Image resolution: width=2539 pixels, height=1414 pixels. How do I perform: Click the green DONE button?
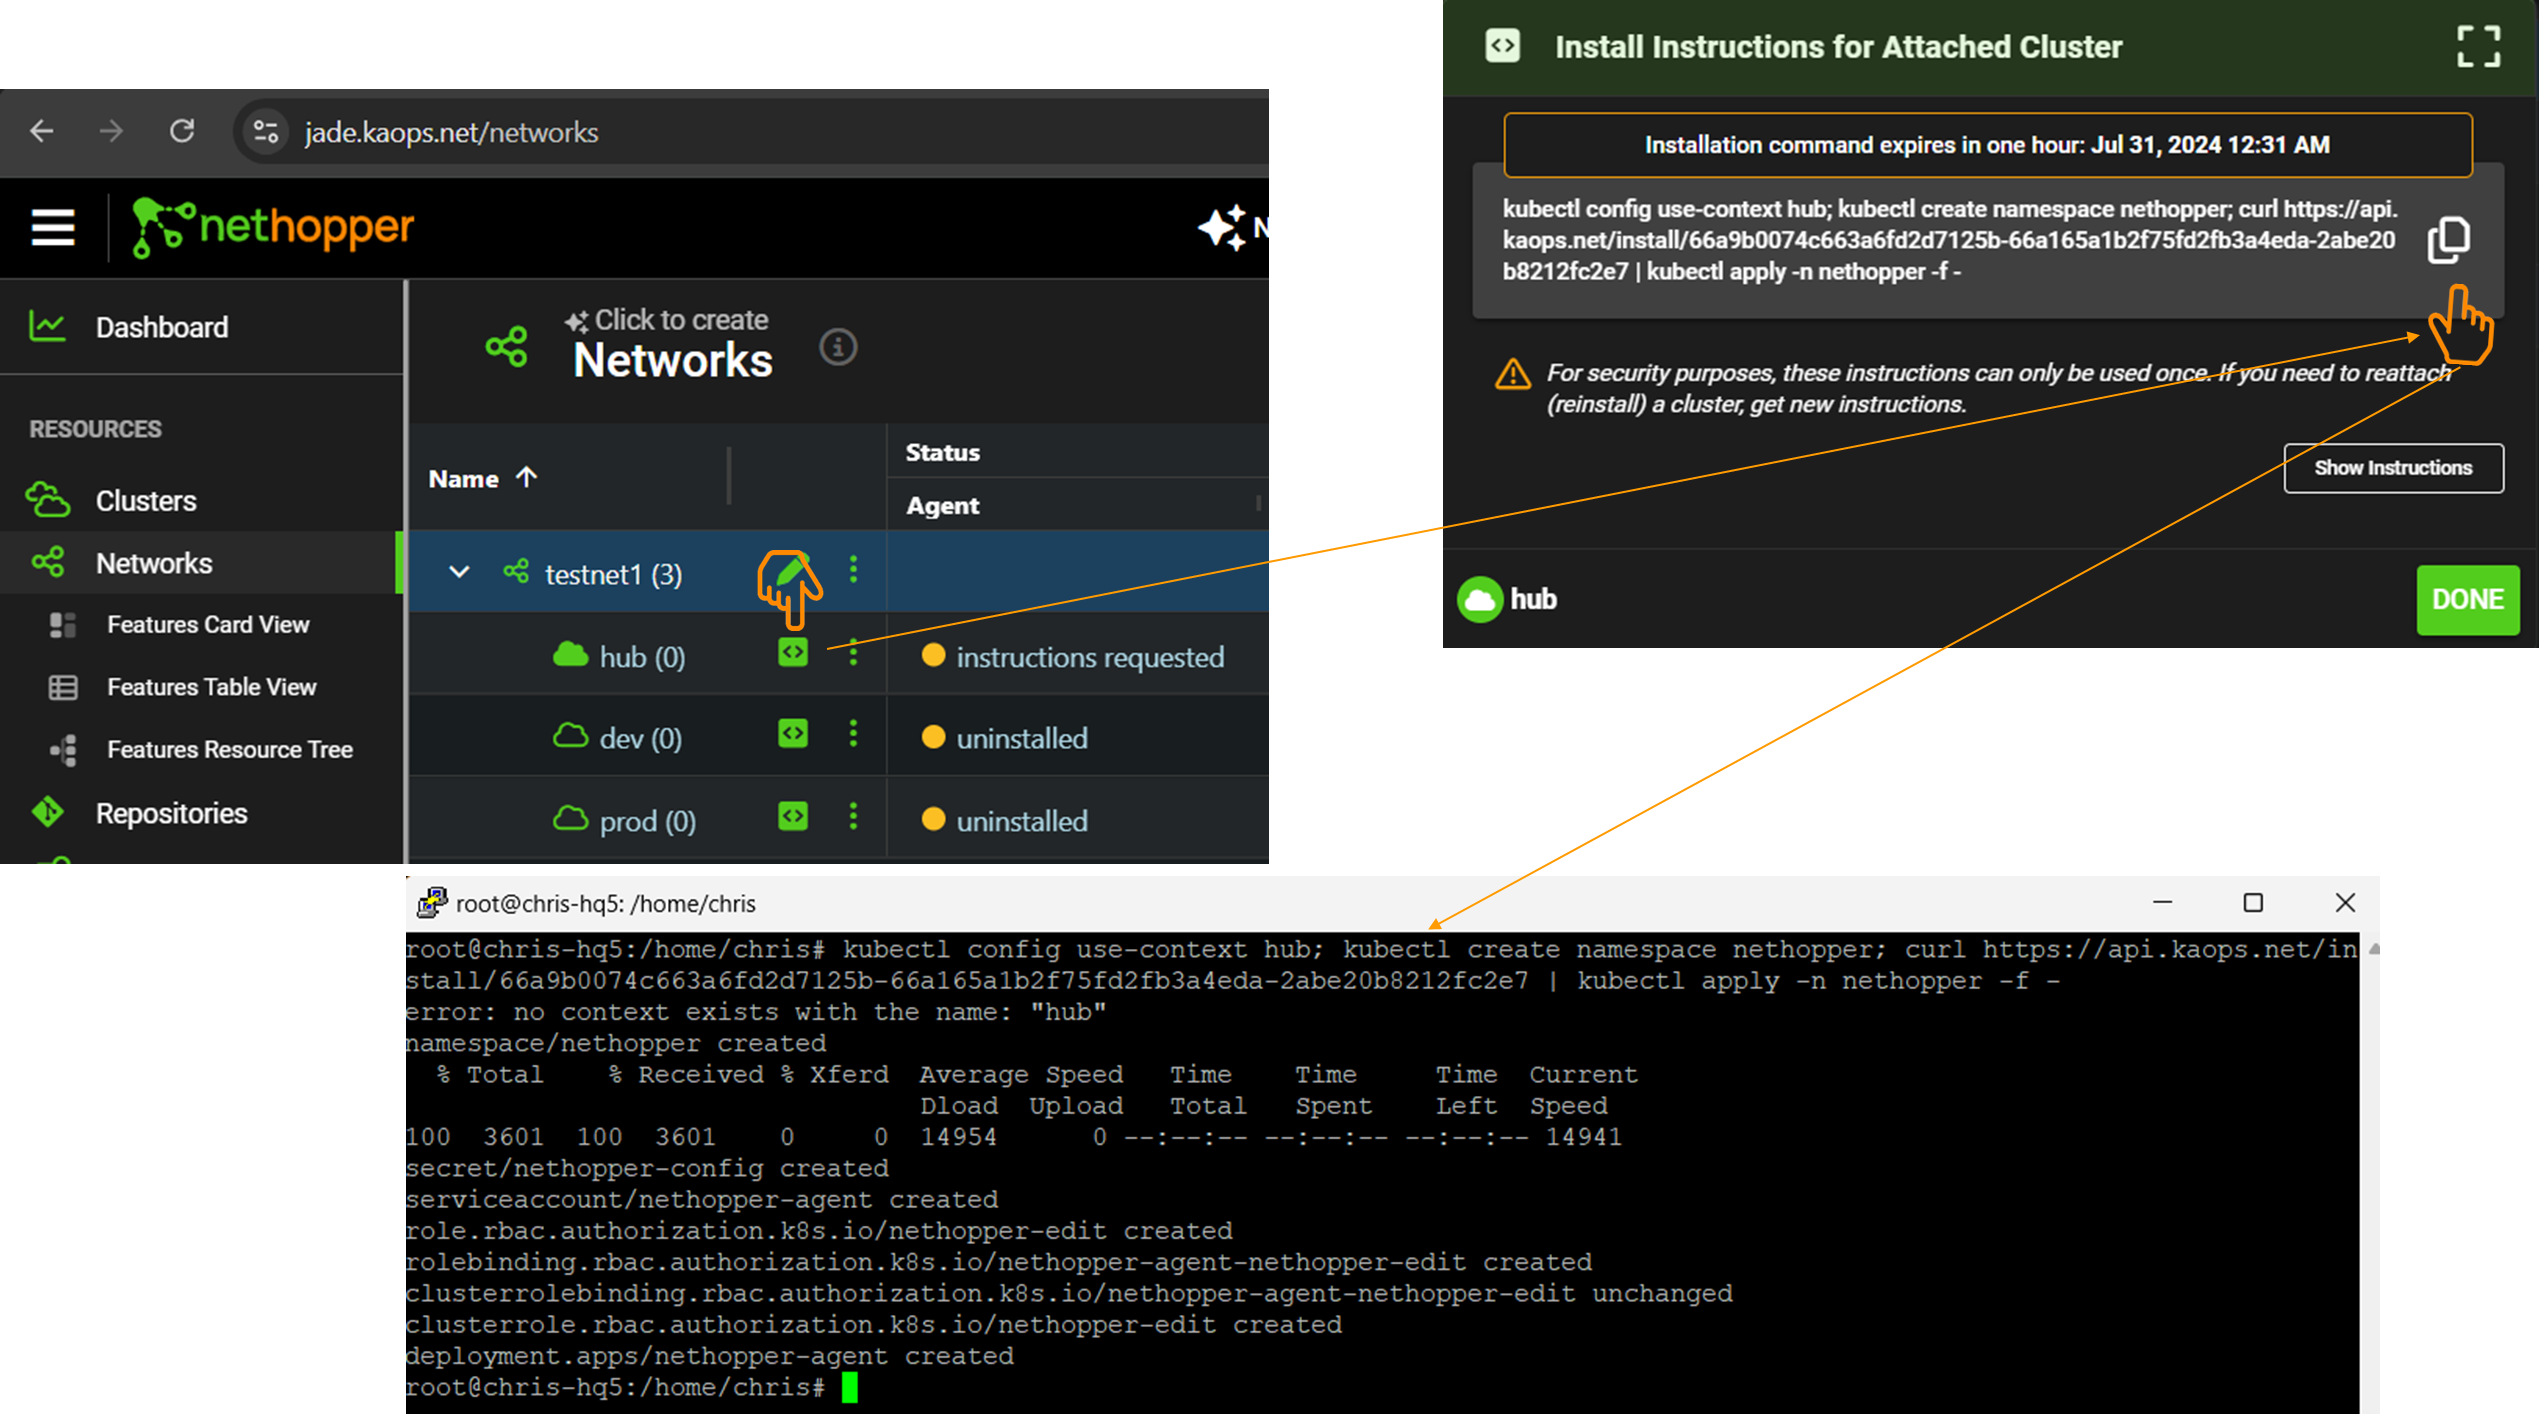(x=2468, y=599)
